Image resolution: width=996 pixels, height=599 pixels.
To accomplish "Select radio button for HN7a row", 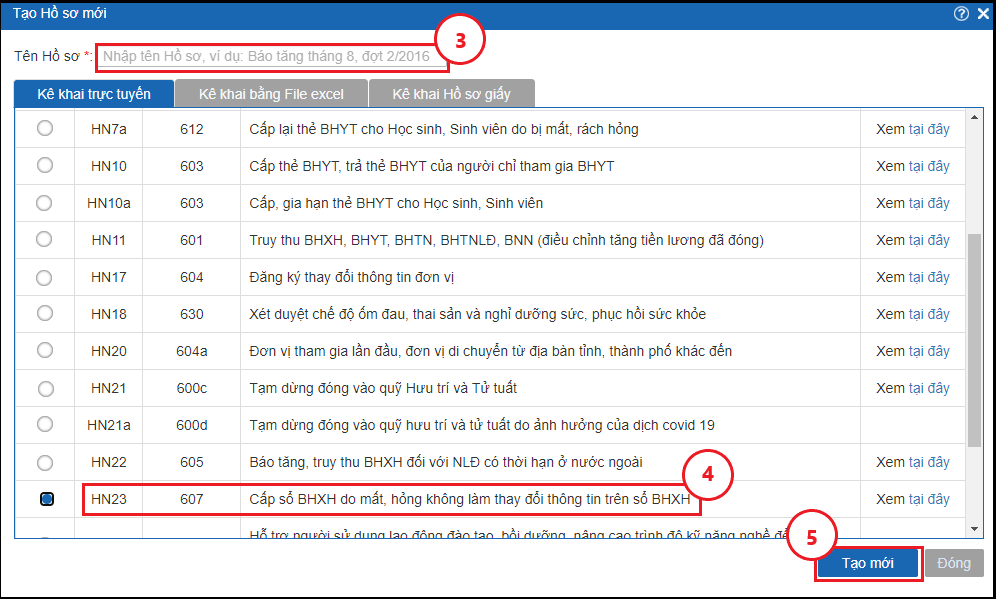I will pos(45,129).
